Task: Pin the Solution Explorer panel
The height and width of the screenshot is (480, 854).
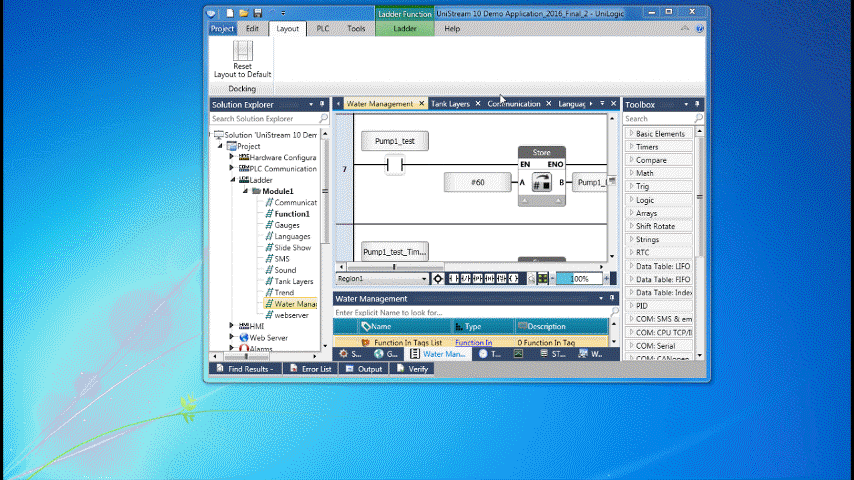Action: tap(311, 104)
